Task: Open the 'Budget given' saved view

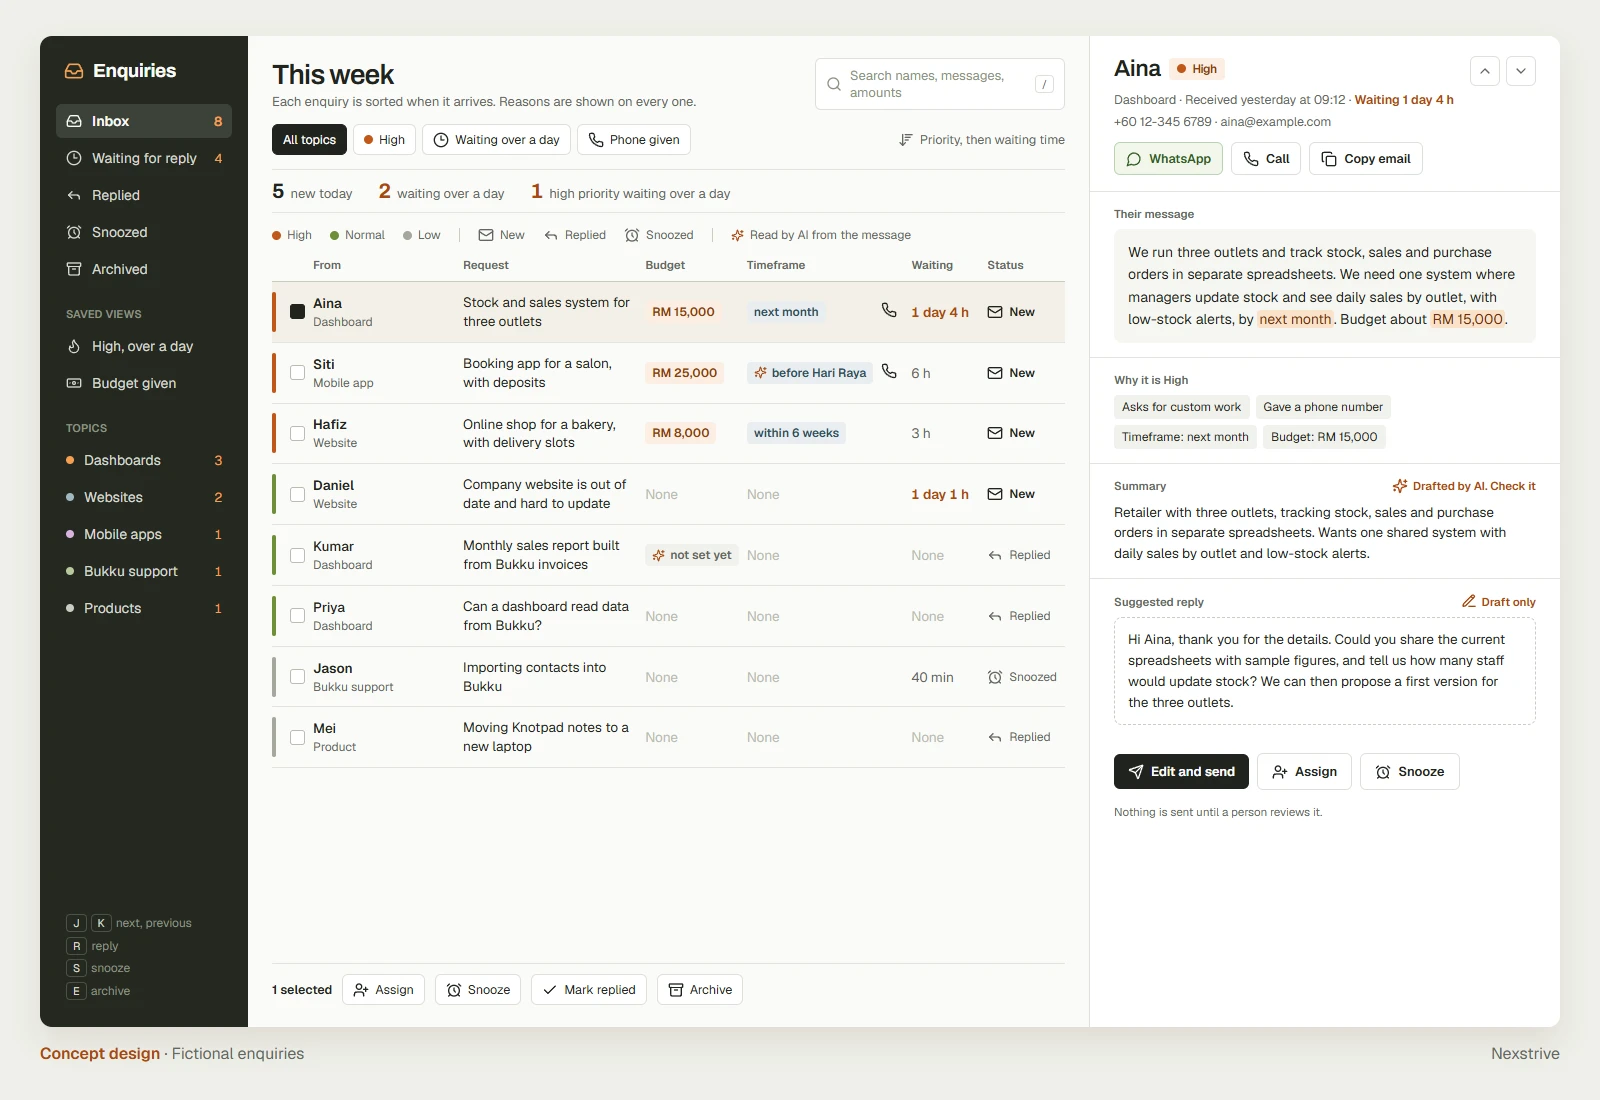Action: click(144, 383)
